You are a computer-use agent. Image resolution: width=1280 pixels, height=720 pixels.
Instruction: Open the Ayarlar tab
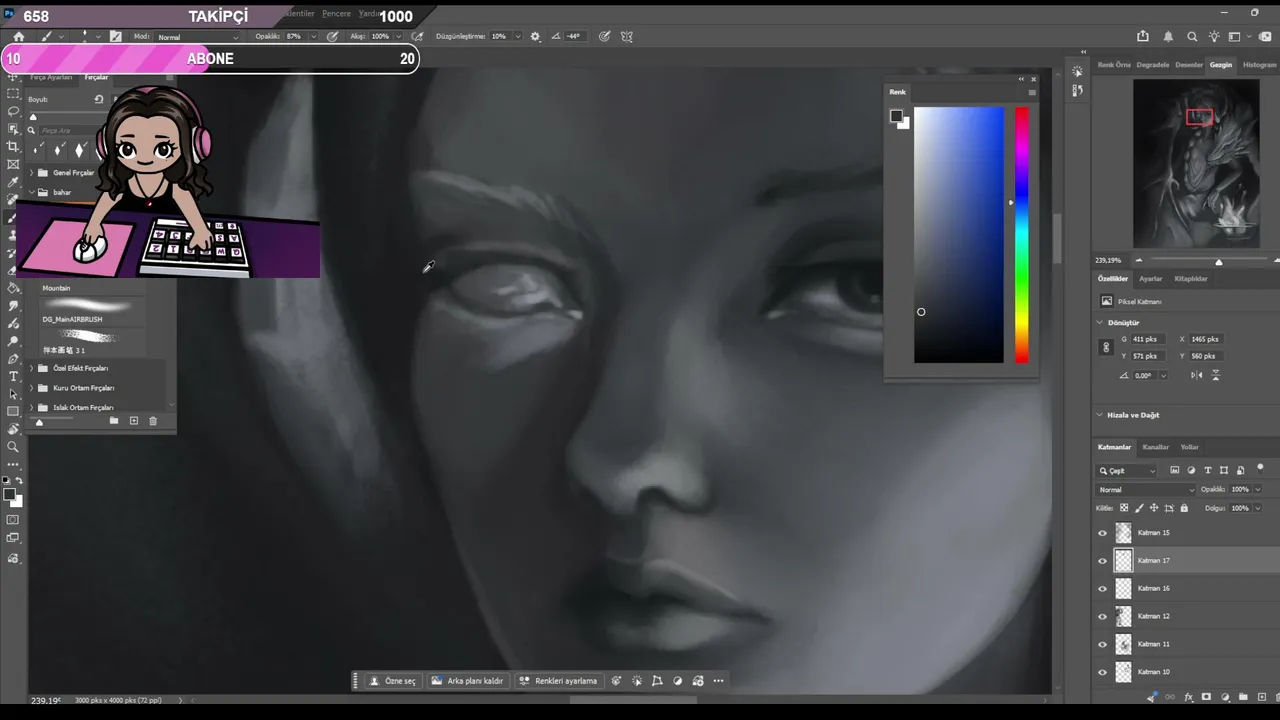(x=1151, y=279)
